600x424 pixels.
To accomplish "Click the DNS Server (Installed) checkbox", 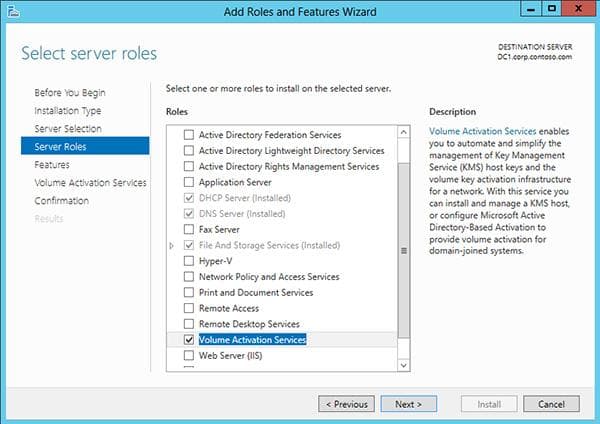I will click(189, 214).
